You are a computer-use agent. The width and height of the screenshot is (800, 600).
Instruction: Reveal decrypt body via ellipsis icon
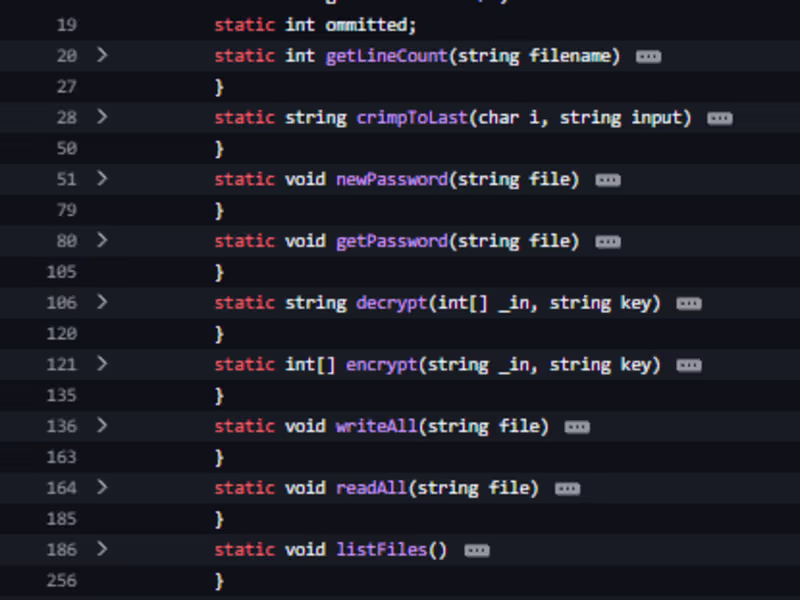point(688,303)
